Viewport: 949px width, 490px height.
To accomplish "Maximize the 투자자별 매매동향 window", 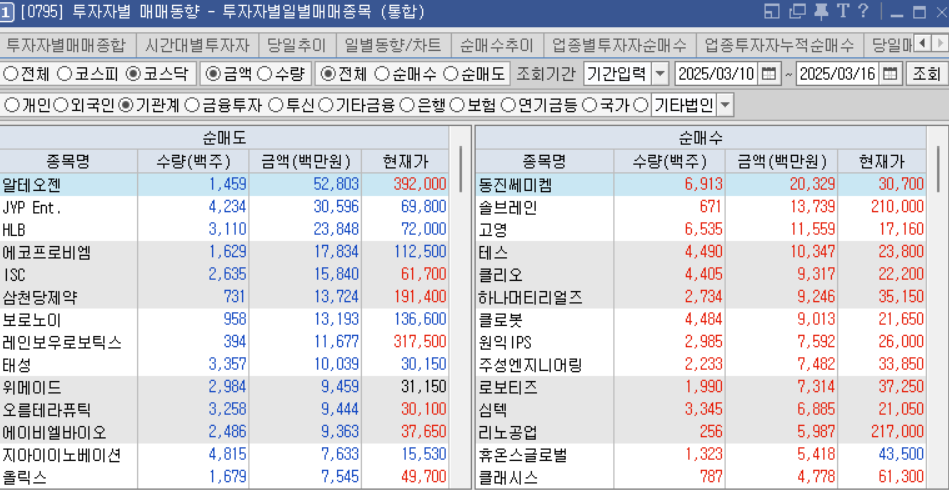I will pos(919,12).
